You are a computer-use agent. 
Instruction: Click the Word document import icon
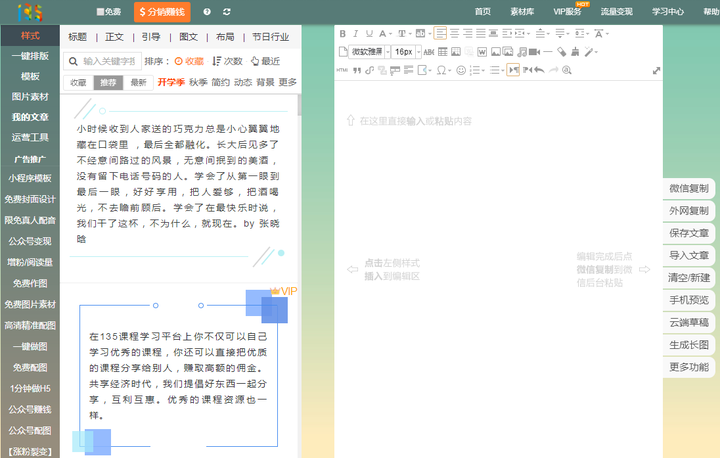click(482, 52)
